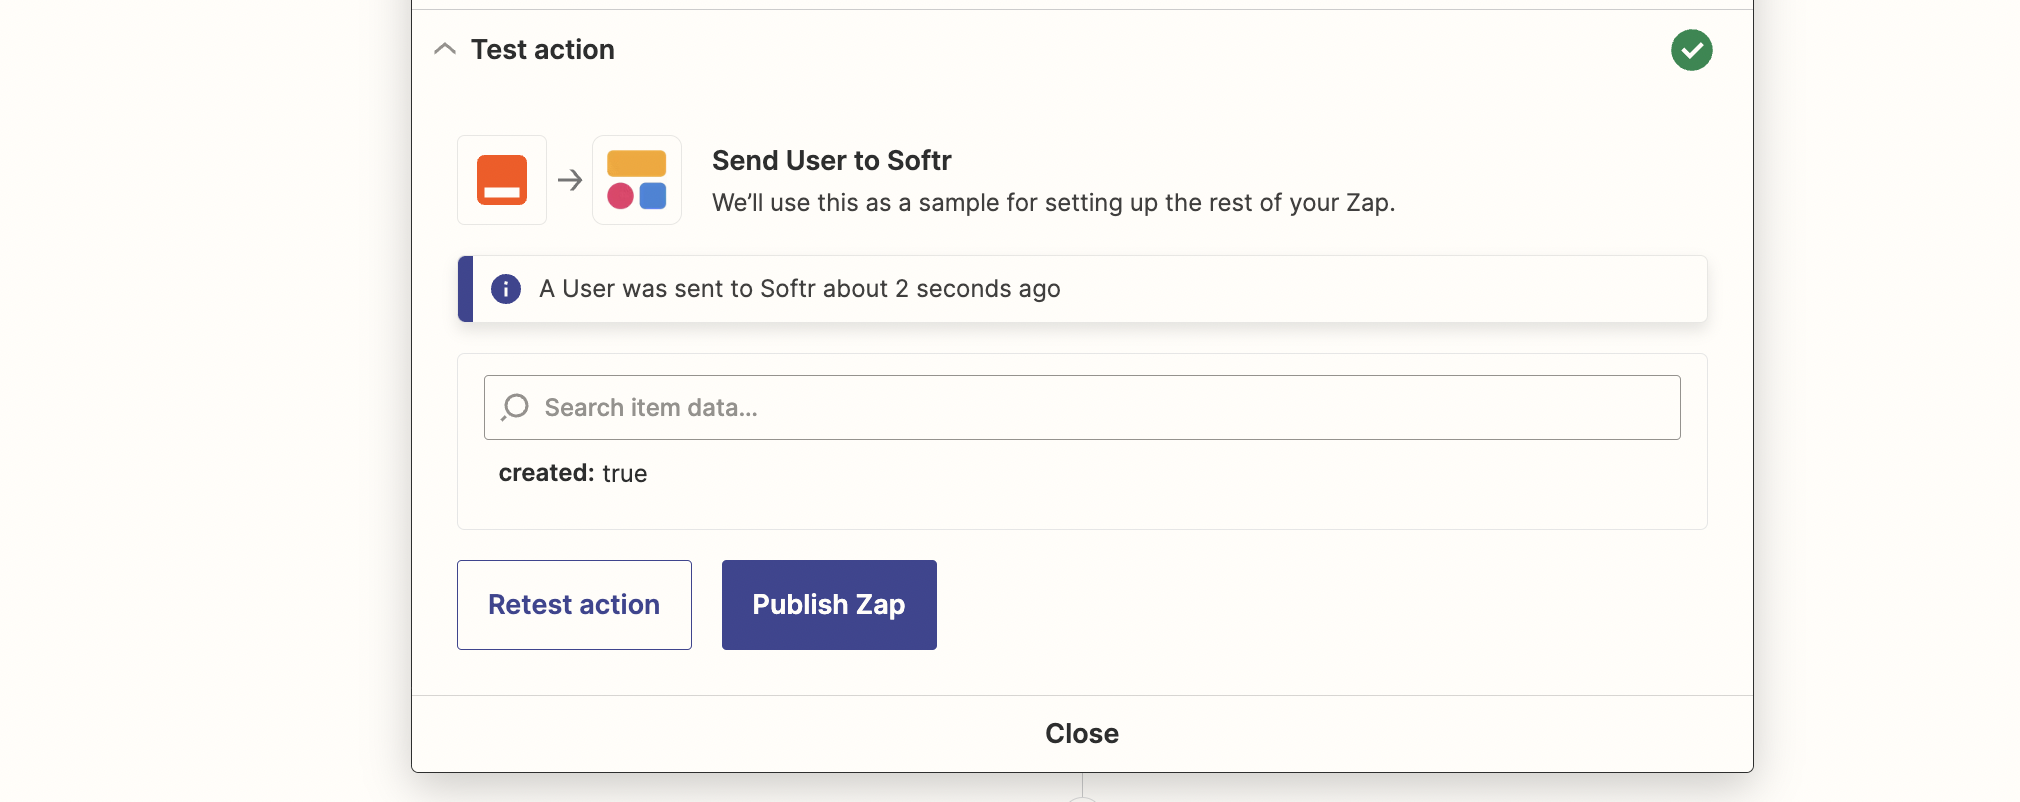This screenshot has height=802, width=2020.
Task: Click the info icon in the notification bar
Action: tap(506, 289)
